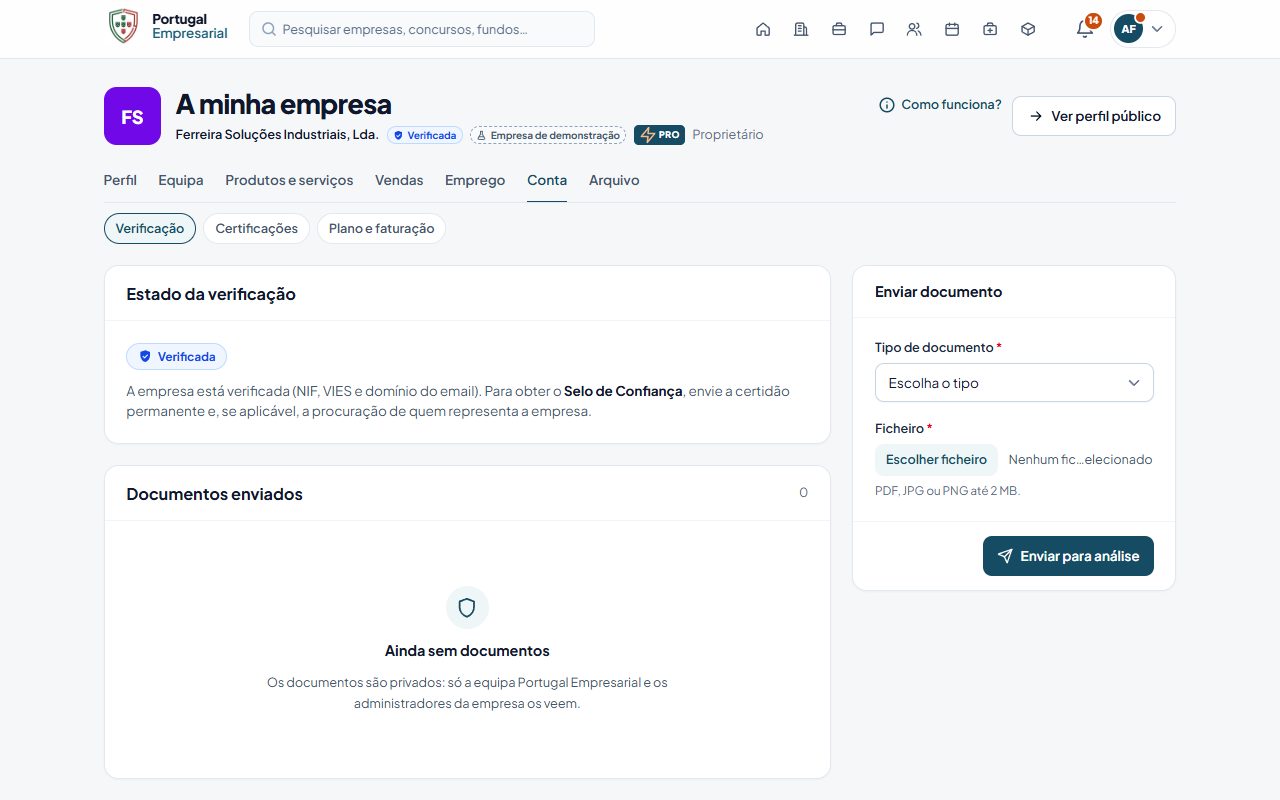This screenshot has height=800, width=1280.
Task: Click Ver perfil público button
Action: [1094, 116]
